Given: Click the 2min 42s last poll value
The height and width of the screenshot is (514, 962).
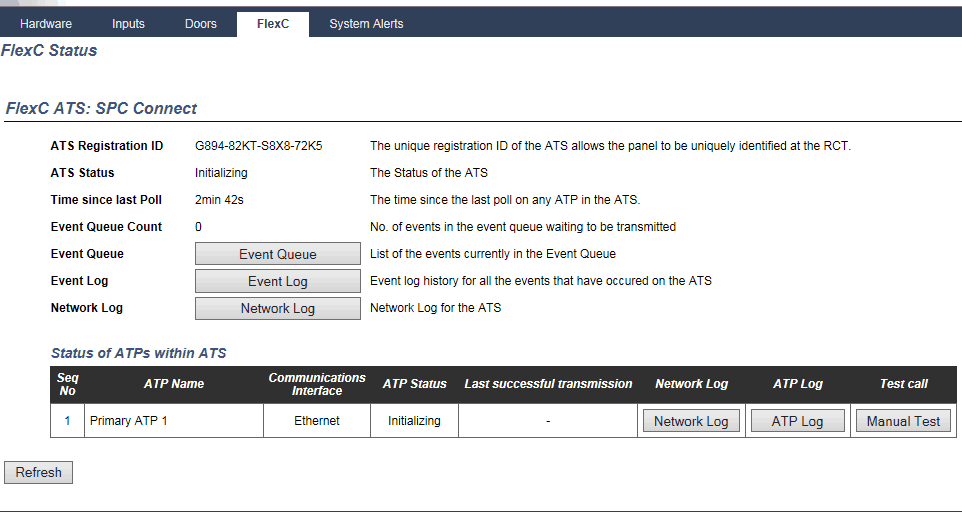Looking at the screenshot, I should click(219, 200).
